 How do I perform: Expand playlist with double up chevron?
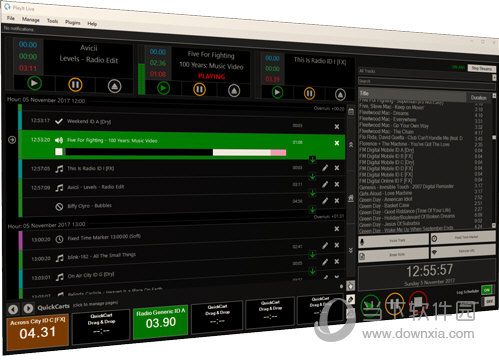point(351,145)
